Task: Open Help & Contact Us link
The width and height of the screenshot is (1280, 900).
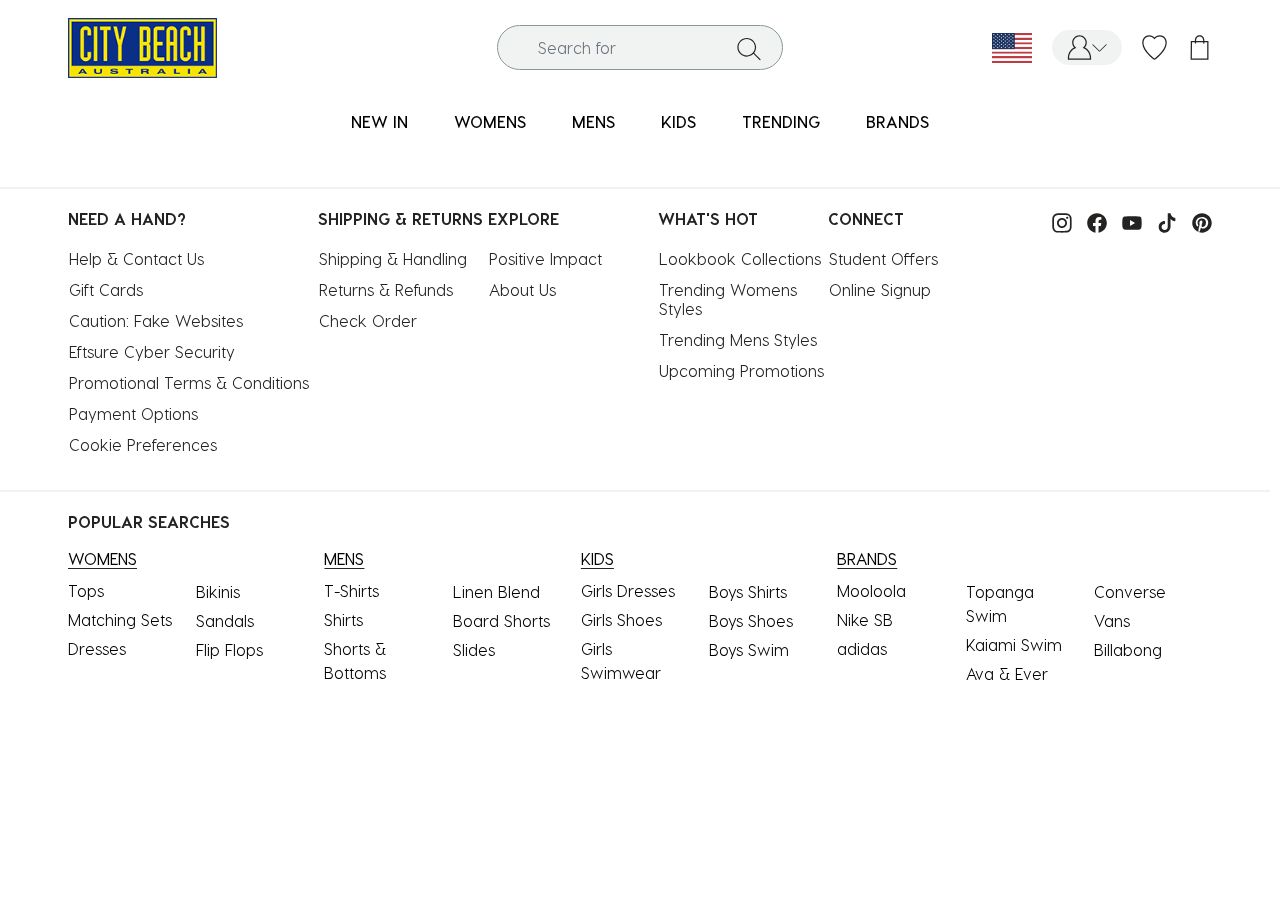Action: 137,259
